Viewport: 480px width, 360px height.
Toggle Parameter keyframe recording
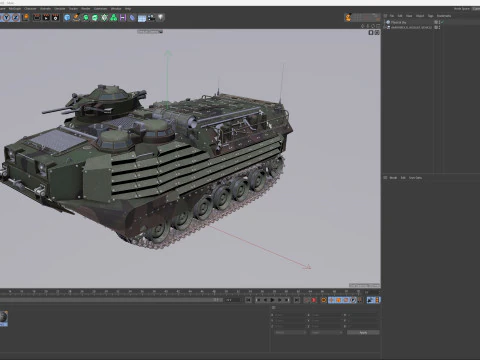click(x=353, y=300)
